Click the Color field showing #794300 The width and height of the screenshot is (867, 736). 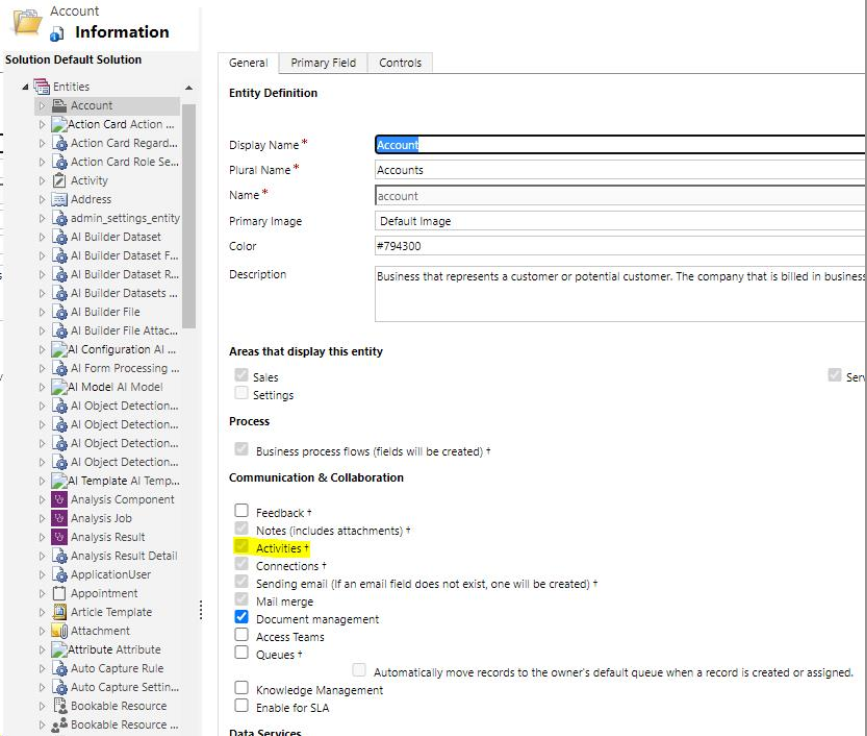point(620,246)
